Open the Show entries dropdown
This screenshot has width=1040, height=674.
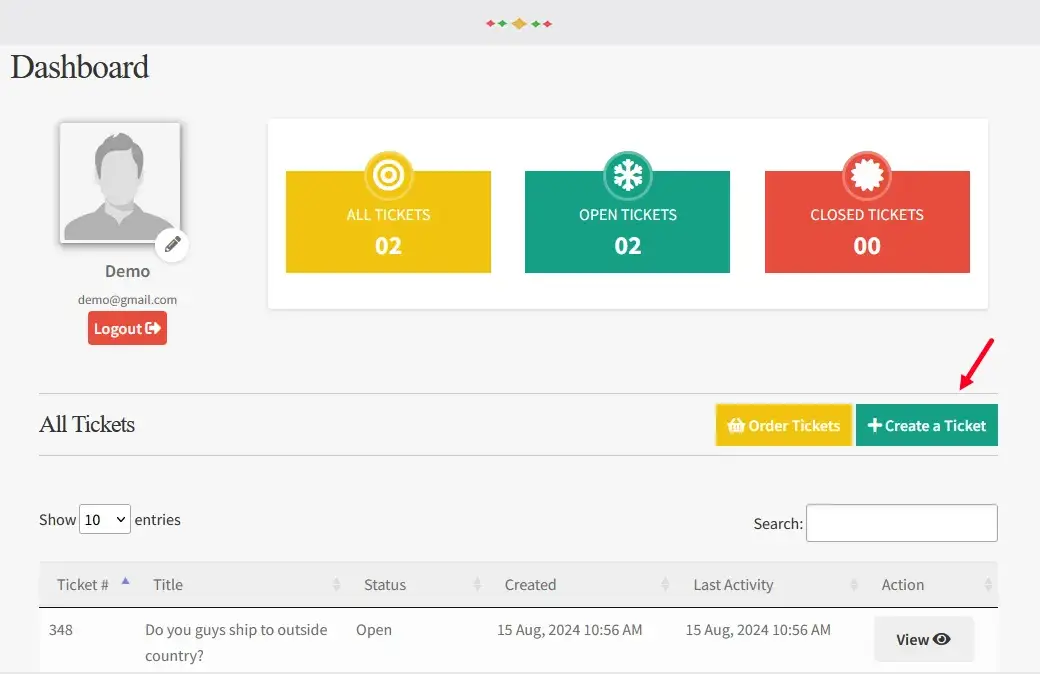click(105, 519)
